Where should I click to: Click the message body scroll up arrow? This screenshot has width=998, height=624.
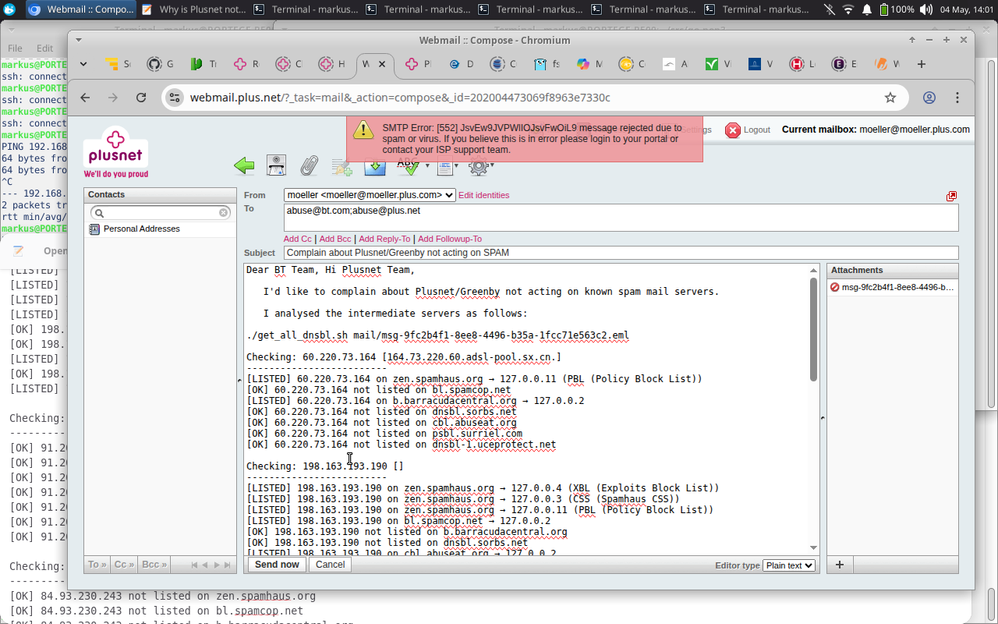(x=813, y=271)
